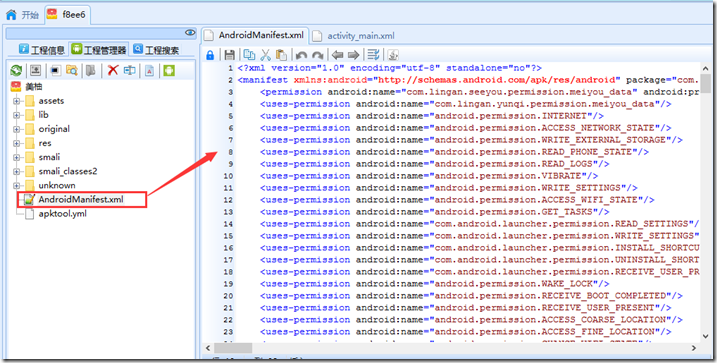
Task: Click the black window icon in project toolbar
Action: click(55, 70)
